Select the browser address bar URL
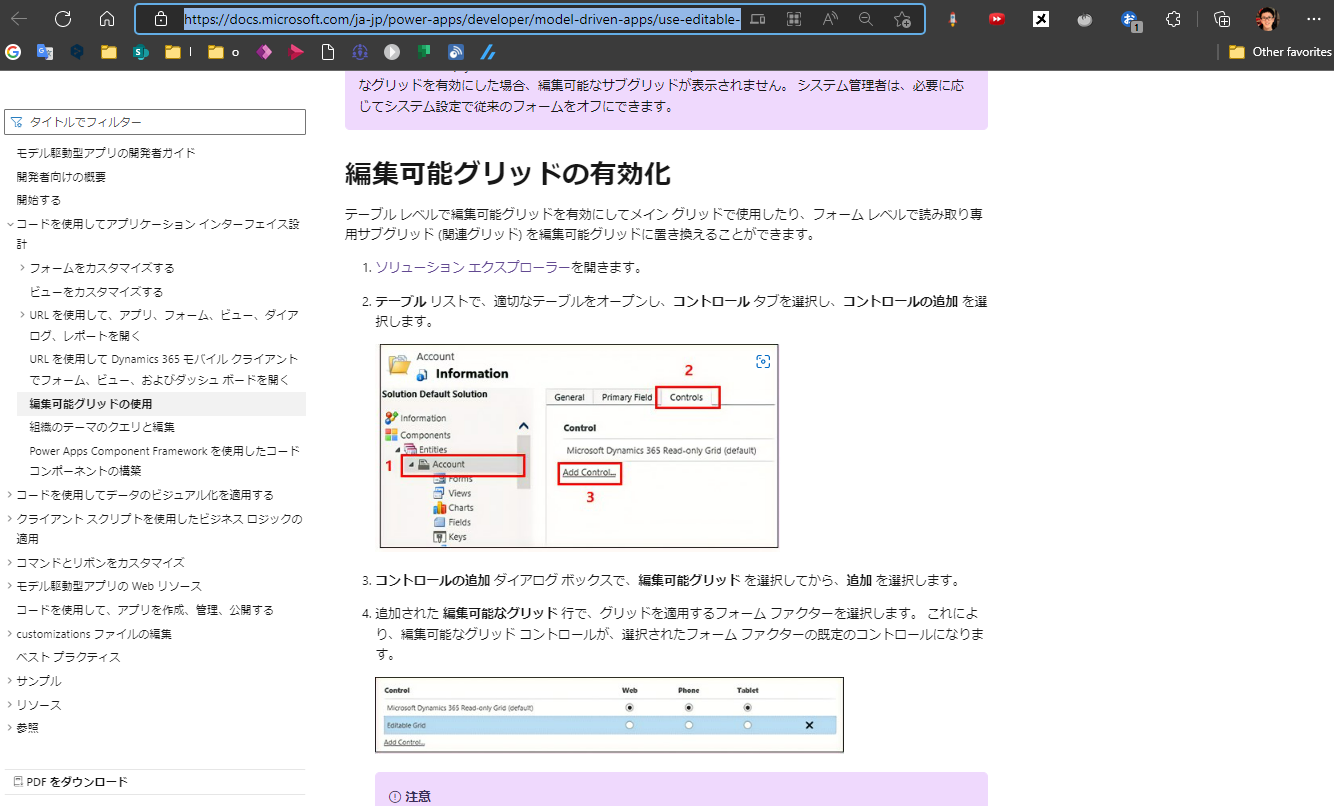Image resolution: width=1334 pixels, height=806 pixels. pyautogui.click(x=462, y=19)
